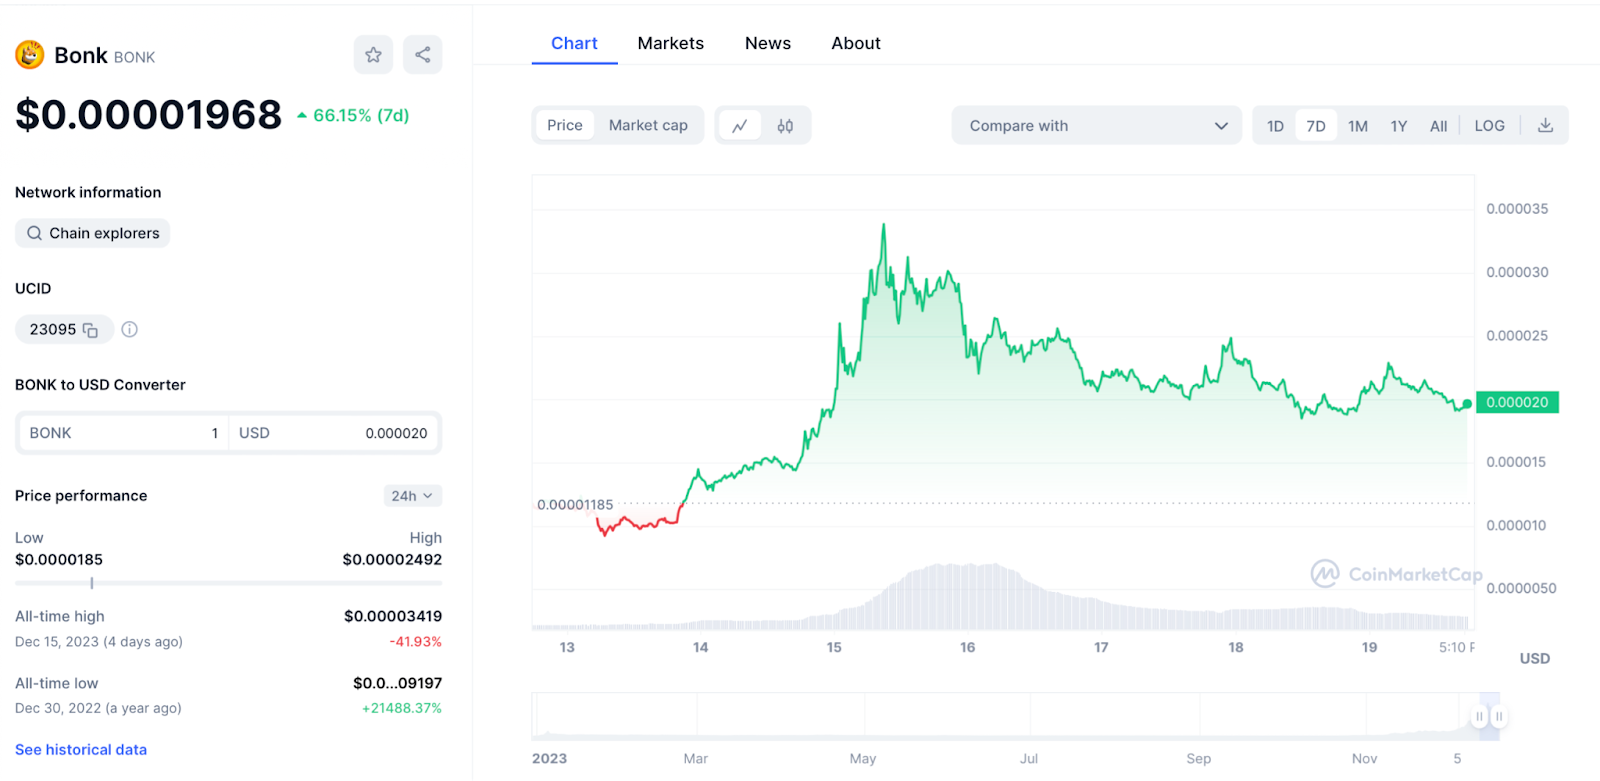Expand Compare with using chevron arrow
1600x781 pixels.
pos(1221,126)
